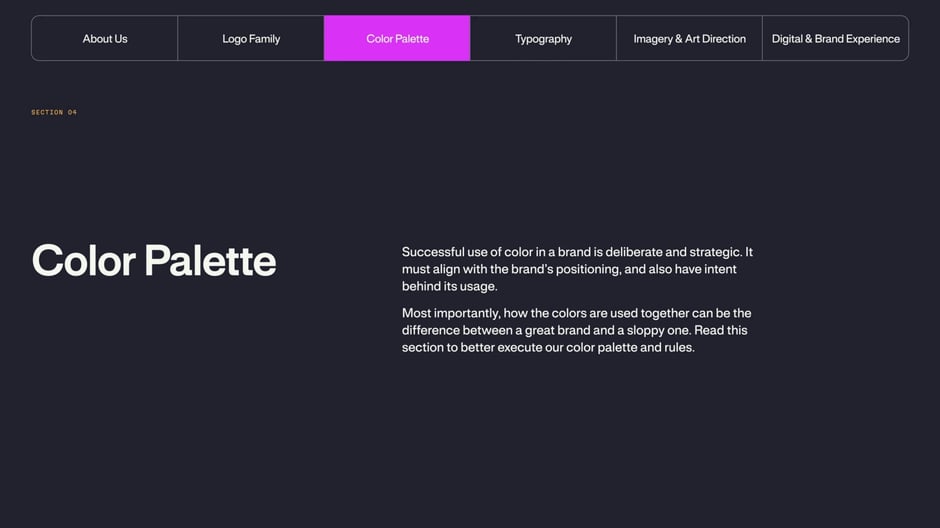940x528 pixels.
Task: Navigate to Digital & Brand Experience tab
Action: [x=836, y=38]
